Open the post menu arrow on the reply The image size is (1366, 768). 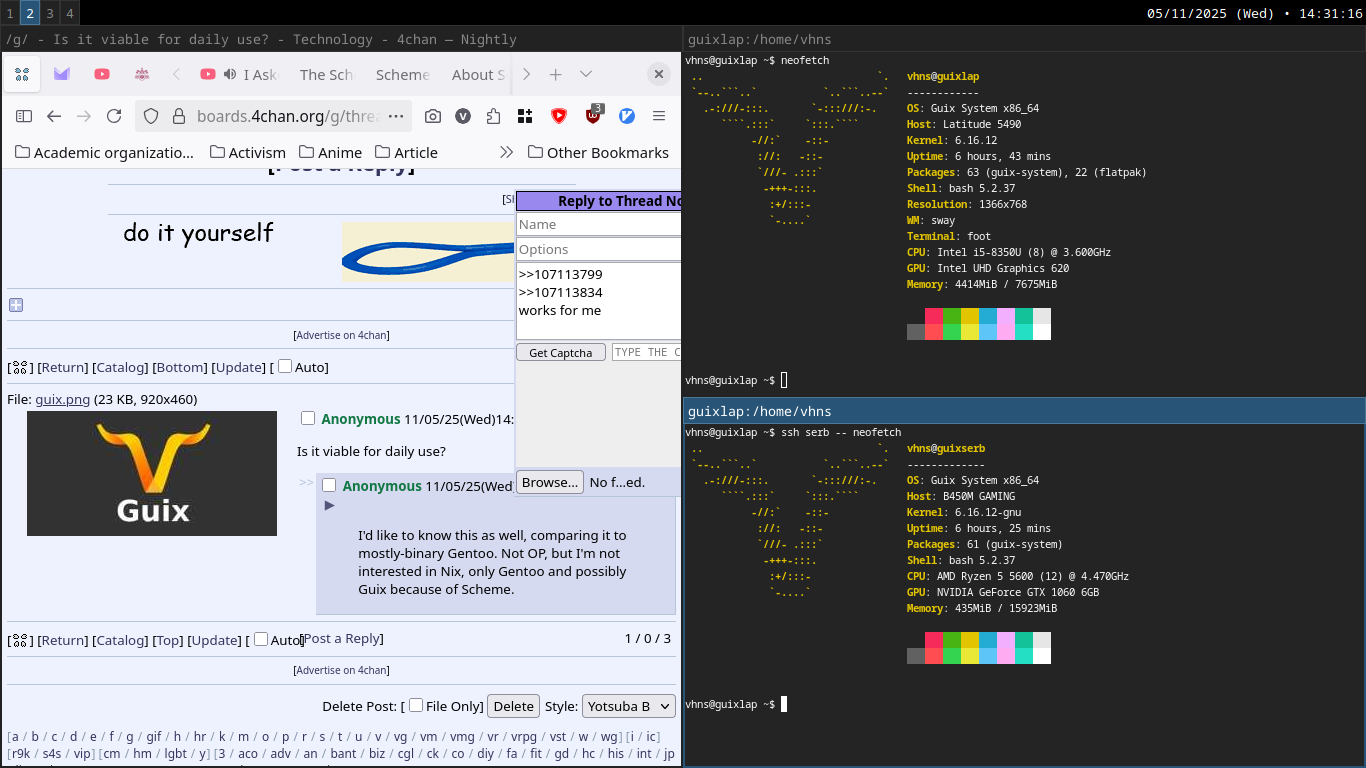pos(330,505)
